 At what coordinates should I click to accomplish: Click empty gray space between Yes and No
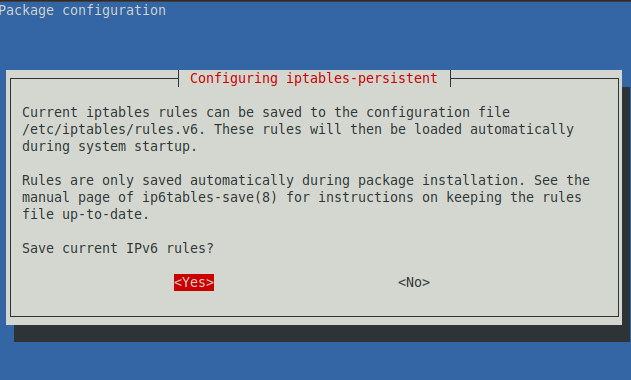point(306,282)
